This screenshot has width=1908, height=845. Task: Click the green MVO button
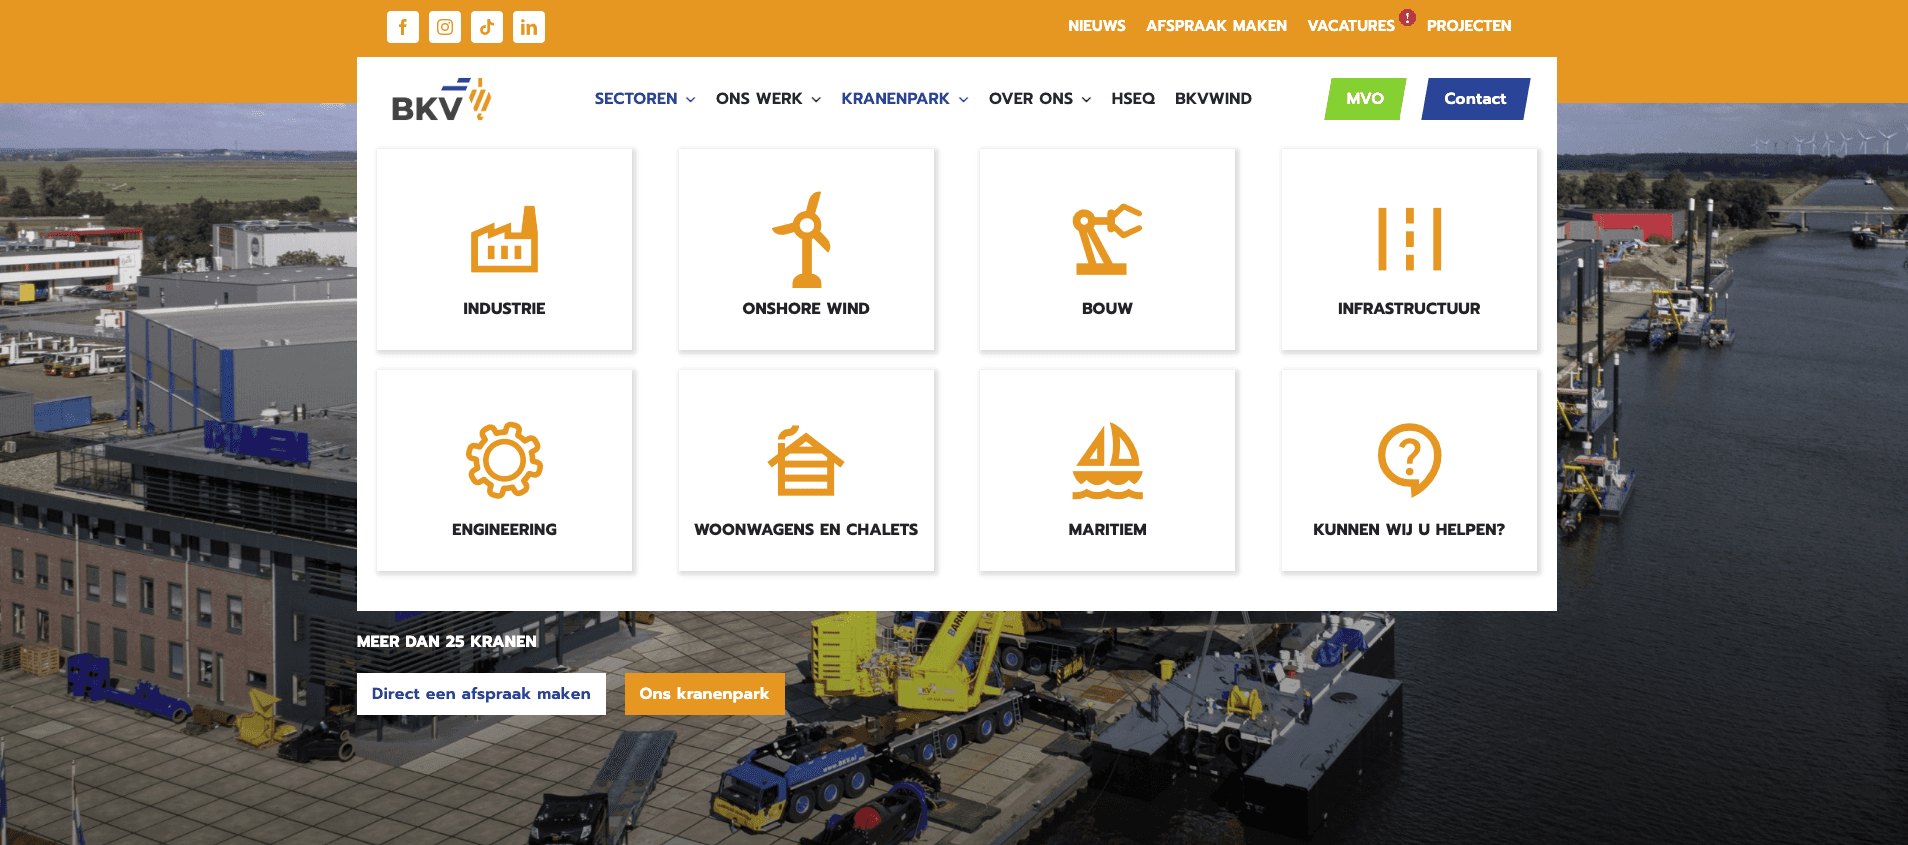(x=1365, y=99)
